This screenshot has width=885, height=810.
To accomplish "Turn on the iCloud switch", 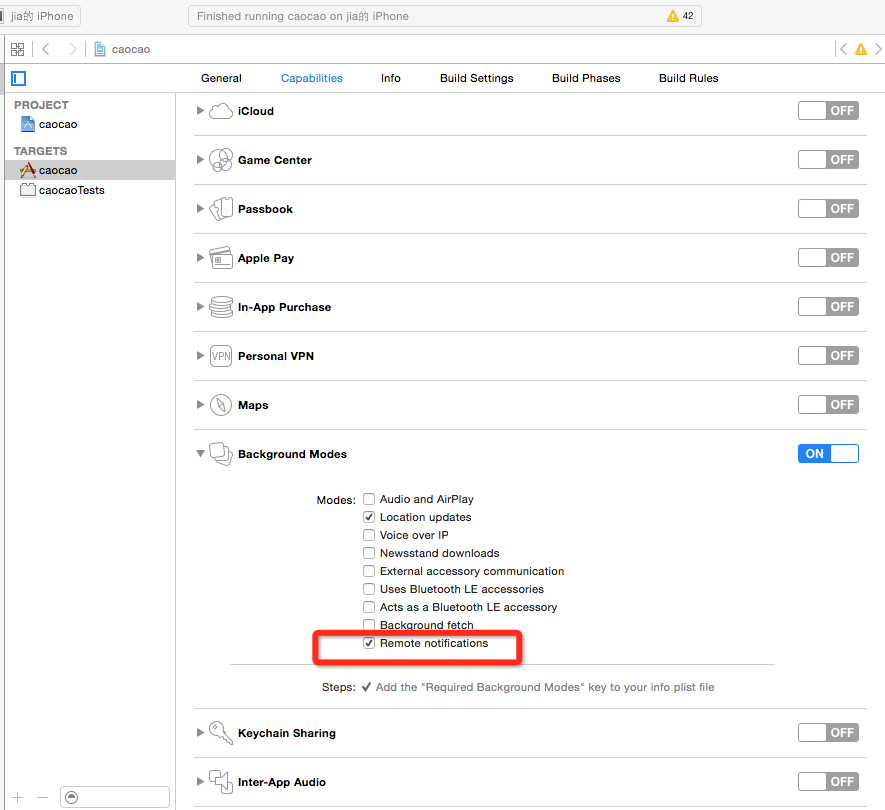I will pos(828,111).
